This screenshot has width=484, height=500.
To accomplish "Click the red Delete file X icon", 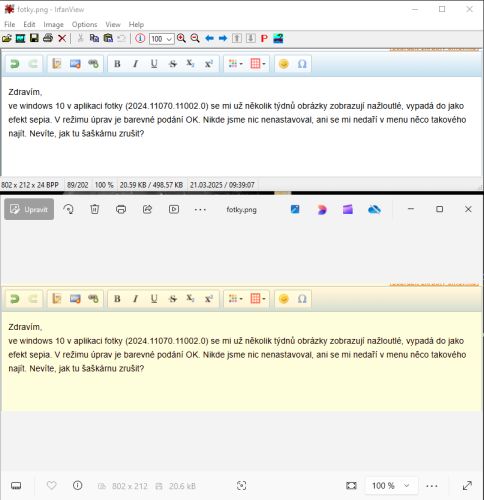I will [62, 38].
